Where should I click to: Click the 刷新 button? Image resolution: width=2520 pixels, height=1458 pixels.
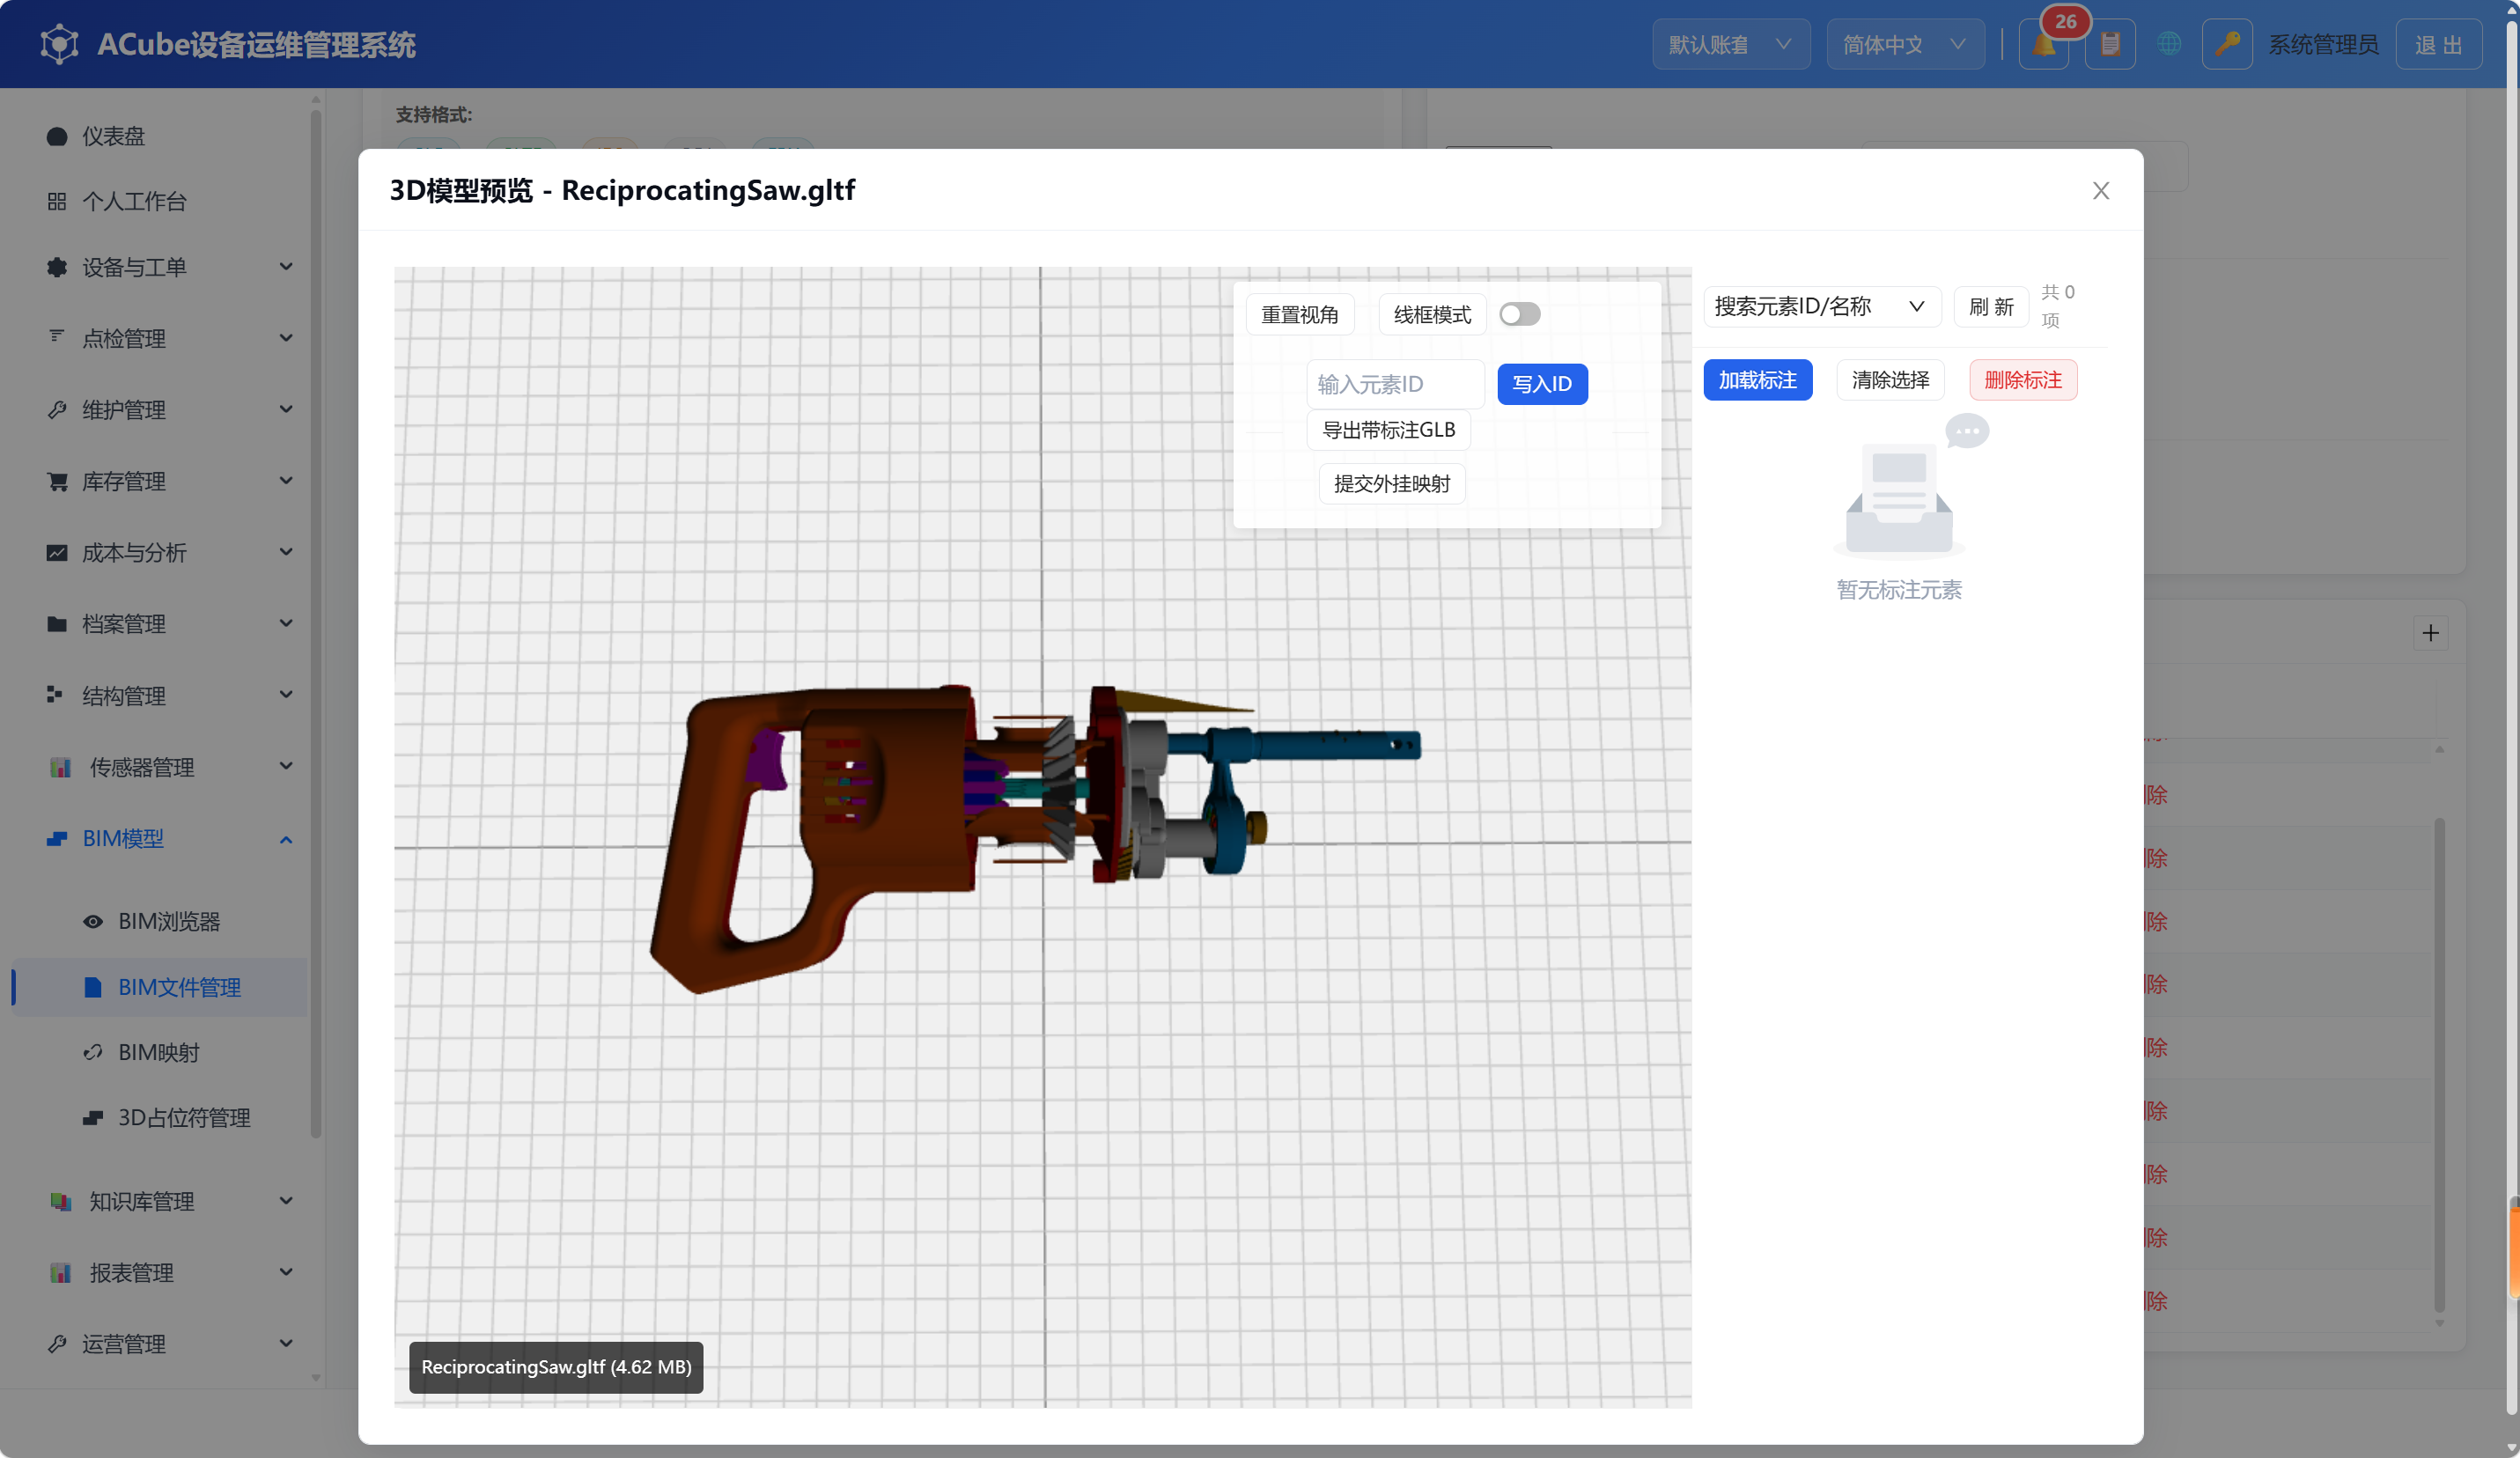(x=1991, y=306)
